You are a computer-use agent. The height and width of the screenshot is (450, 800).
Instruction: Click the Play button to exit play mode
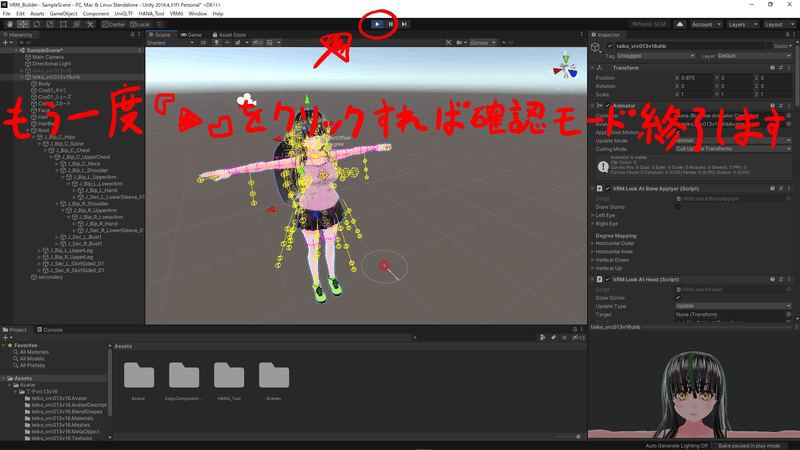[x=377, y=24]
